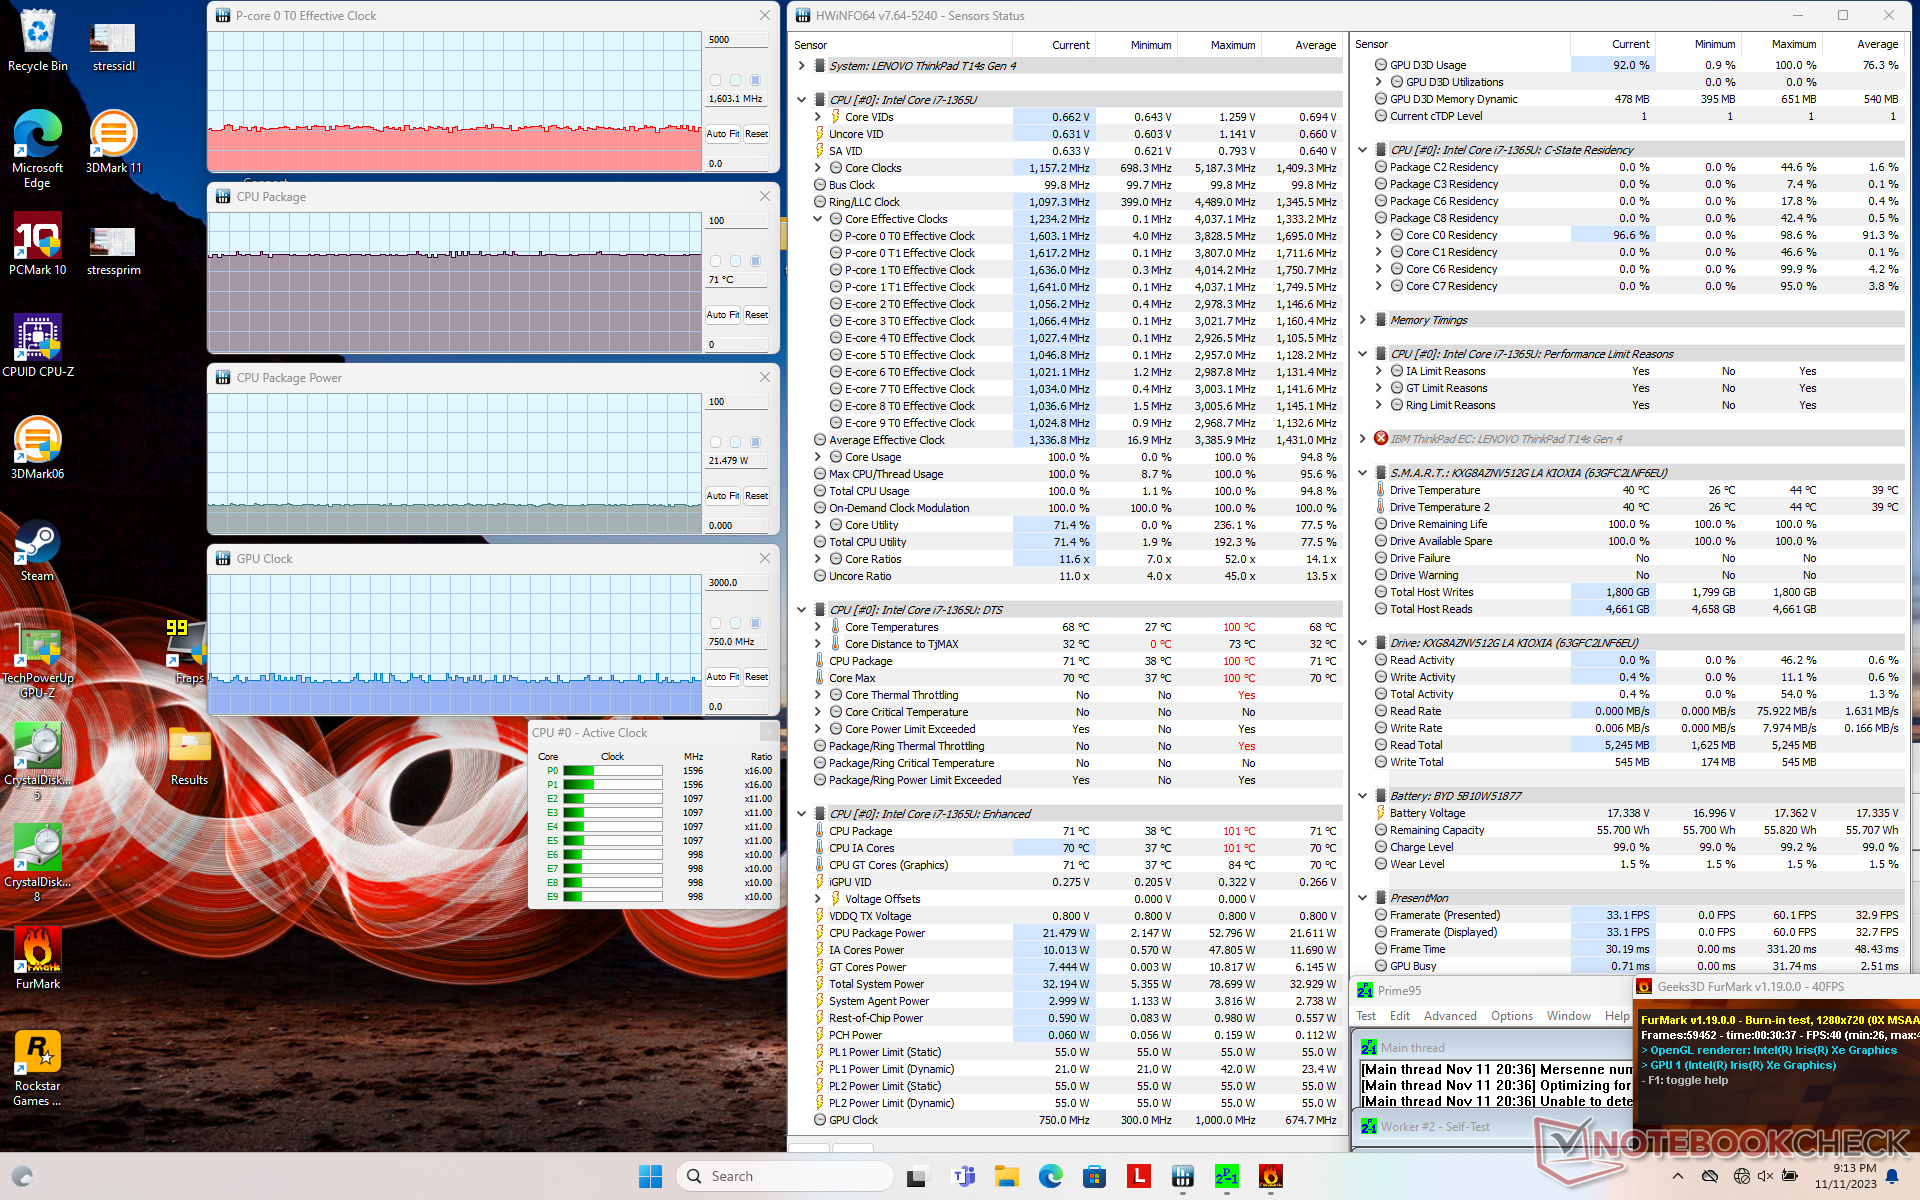Open the FurMark desktop icon
This screenshot has height=1200, width=1920.
click(38, 950)
